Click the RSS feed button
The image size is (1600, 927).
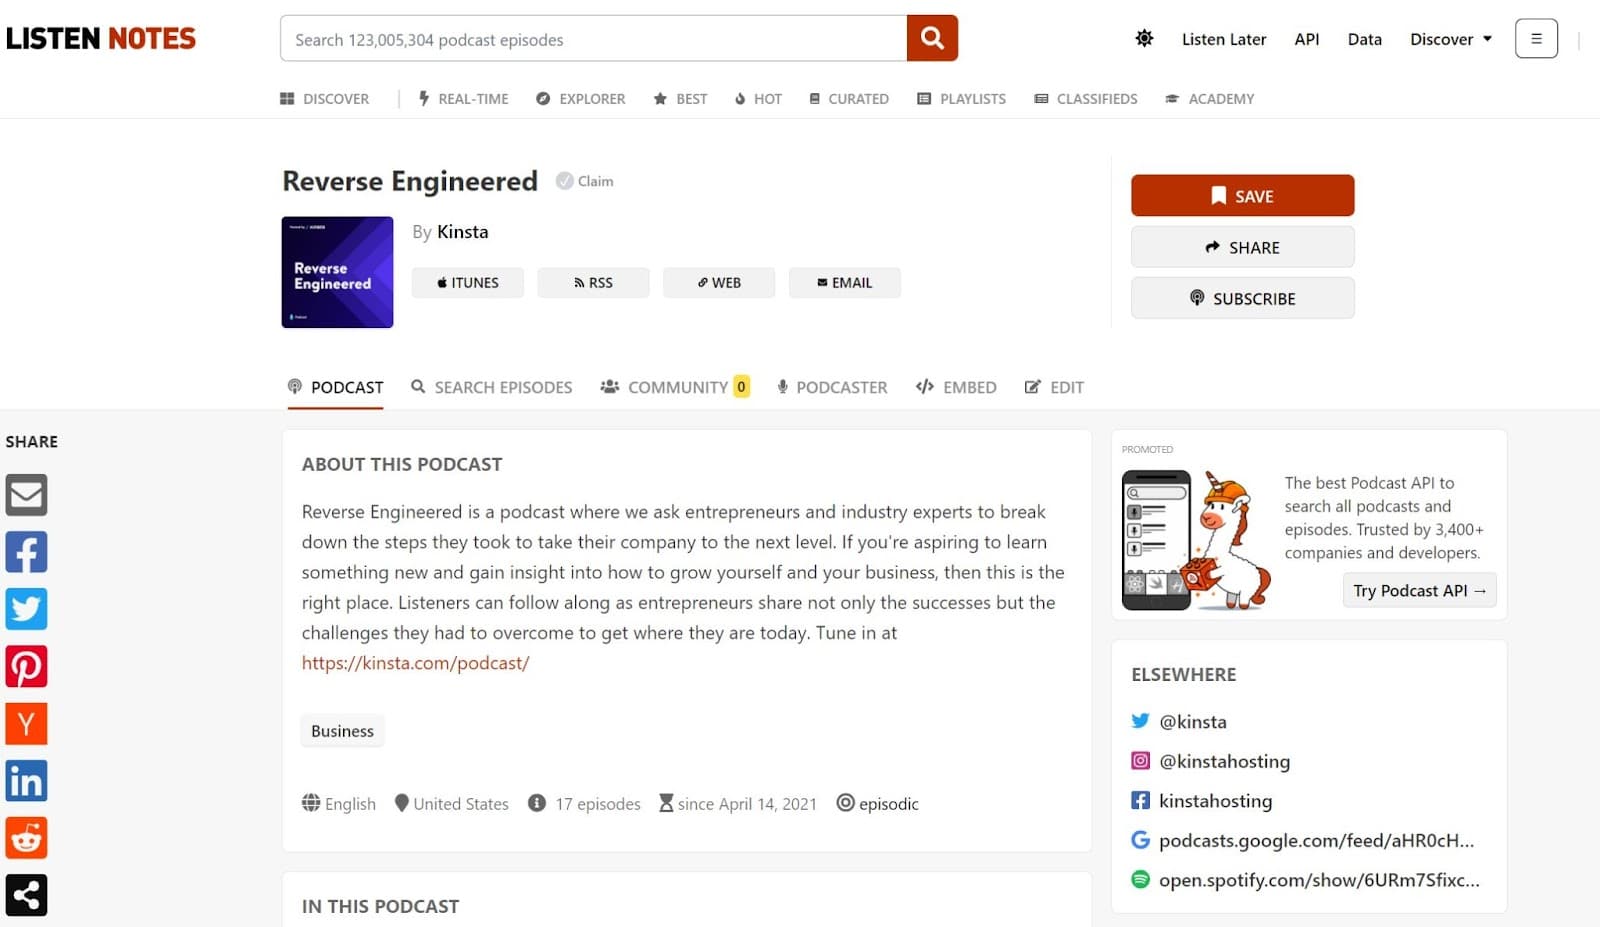coord(593,282)
